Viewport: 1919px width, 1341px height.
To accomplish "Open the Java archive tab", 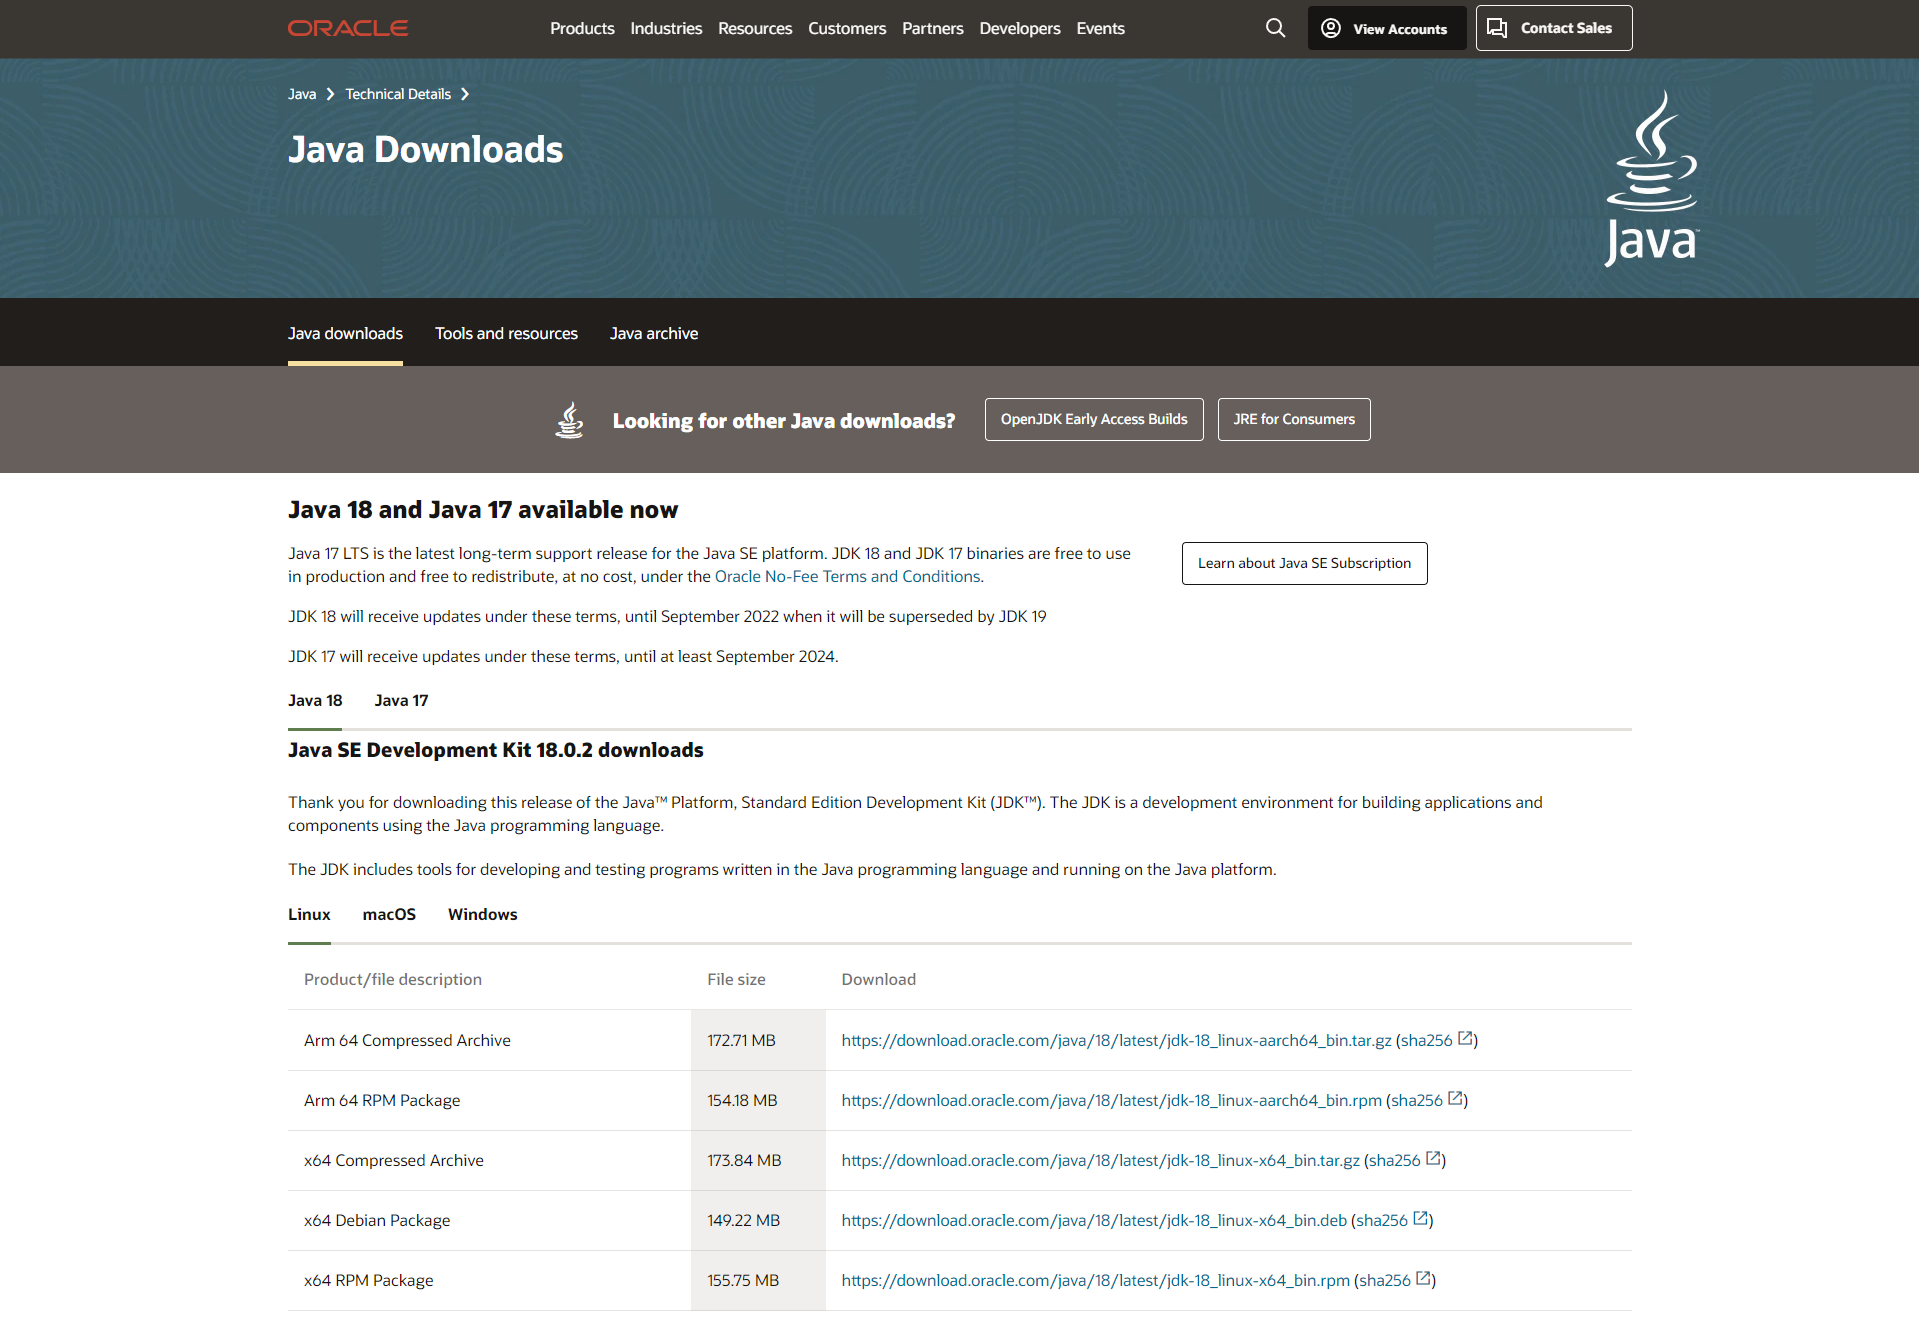I will (654, 333).
